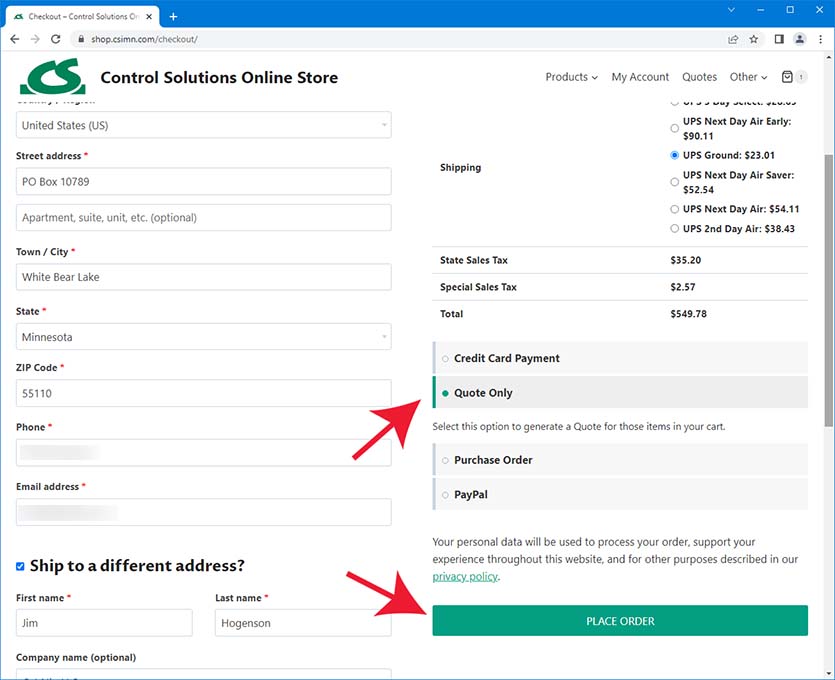Choose UPS 2nd Day Air shipping
The height and width of the screenshot is (680, 835).
[x=674, y=228]
